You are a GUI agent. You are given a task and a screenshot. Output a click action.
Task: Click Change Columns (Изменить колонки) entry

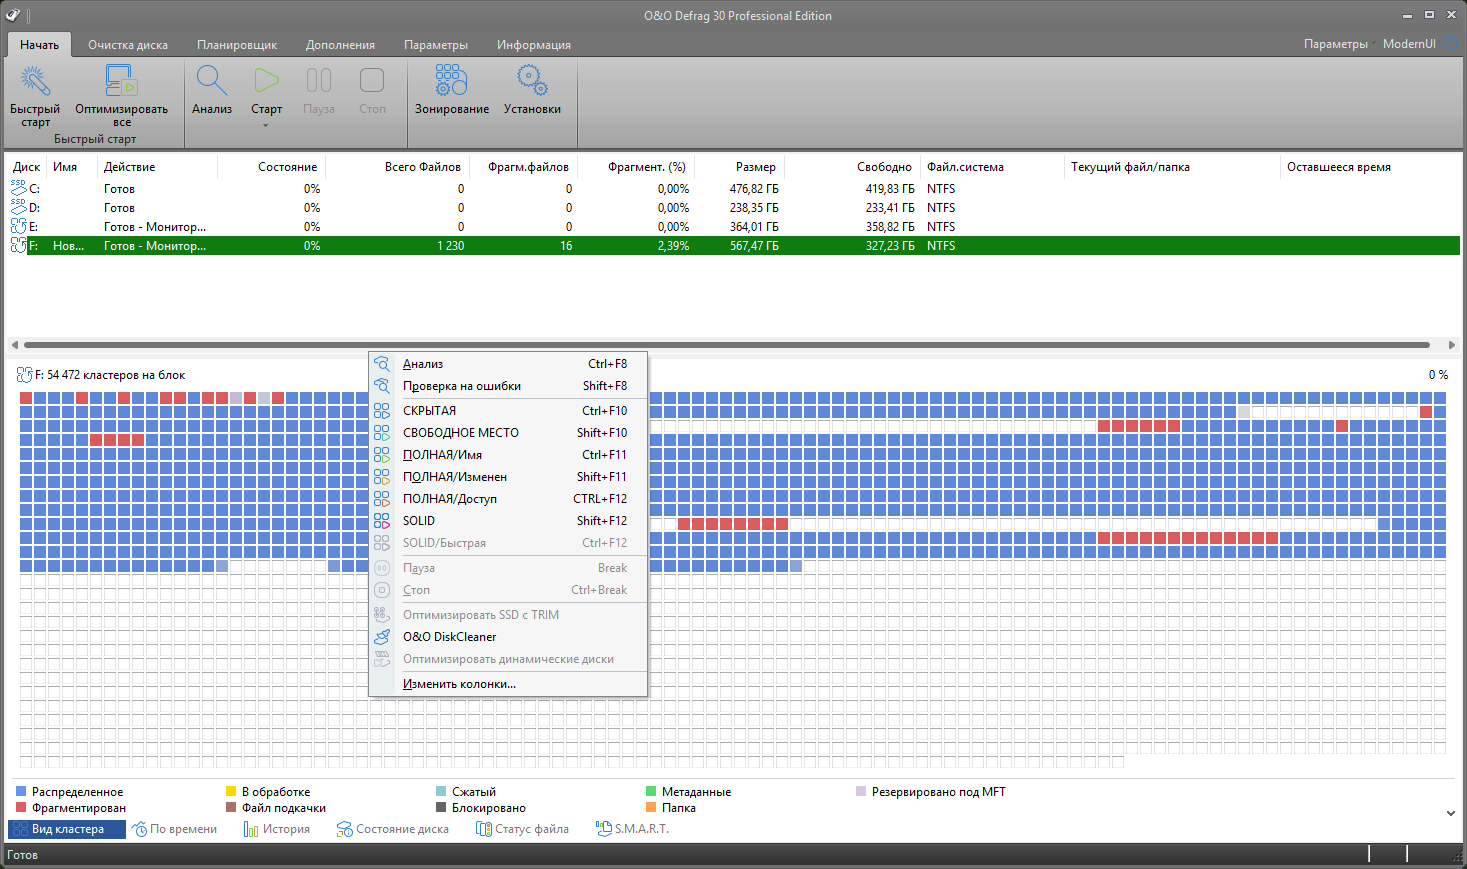[459, 684]
